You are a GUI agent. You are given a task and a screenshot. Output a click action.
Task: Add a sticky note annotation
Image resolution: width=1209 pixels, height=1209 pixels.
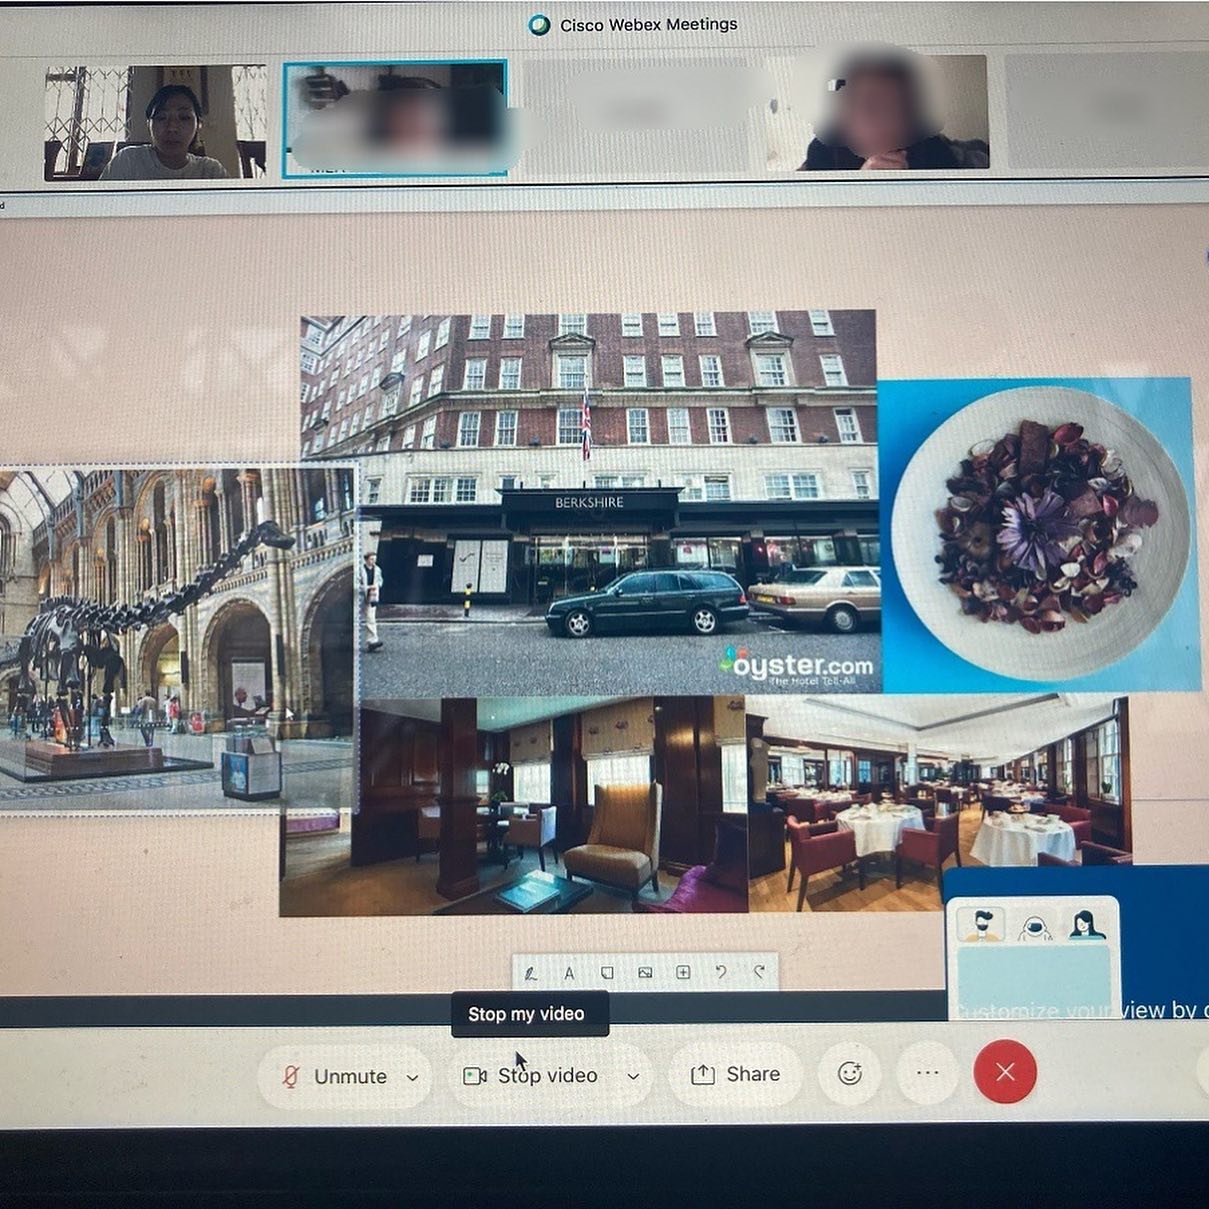[607, 973]
